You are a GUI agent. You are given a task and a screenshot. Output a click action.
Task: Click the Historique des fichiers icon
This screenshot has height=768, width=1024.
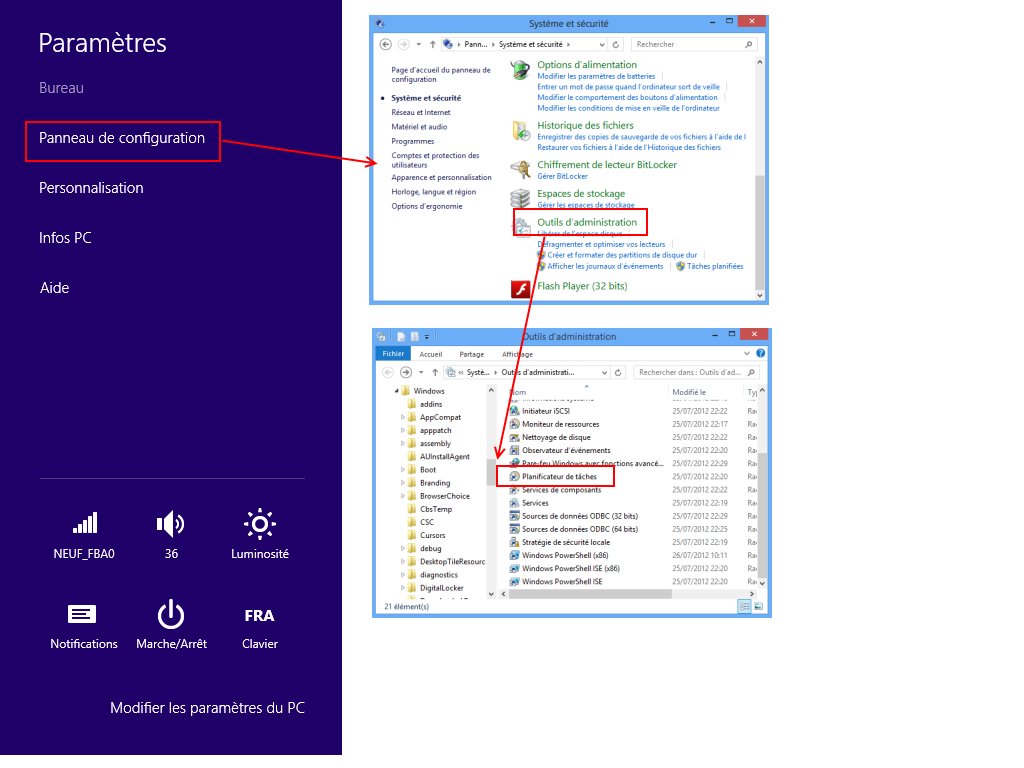tap(520, 131)
